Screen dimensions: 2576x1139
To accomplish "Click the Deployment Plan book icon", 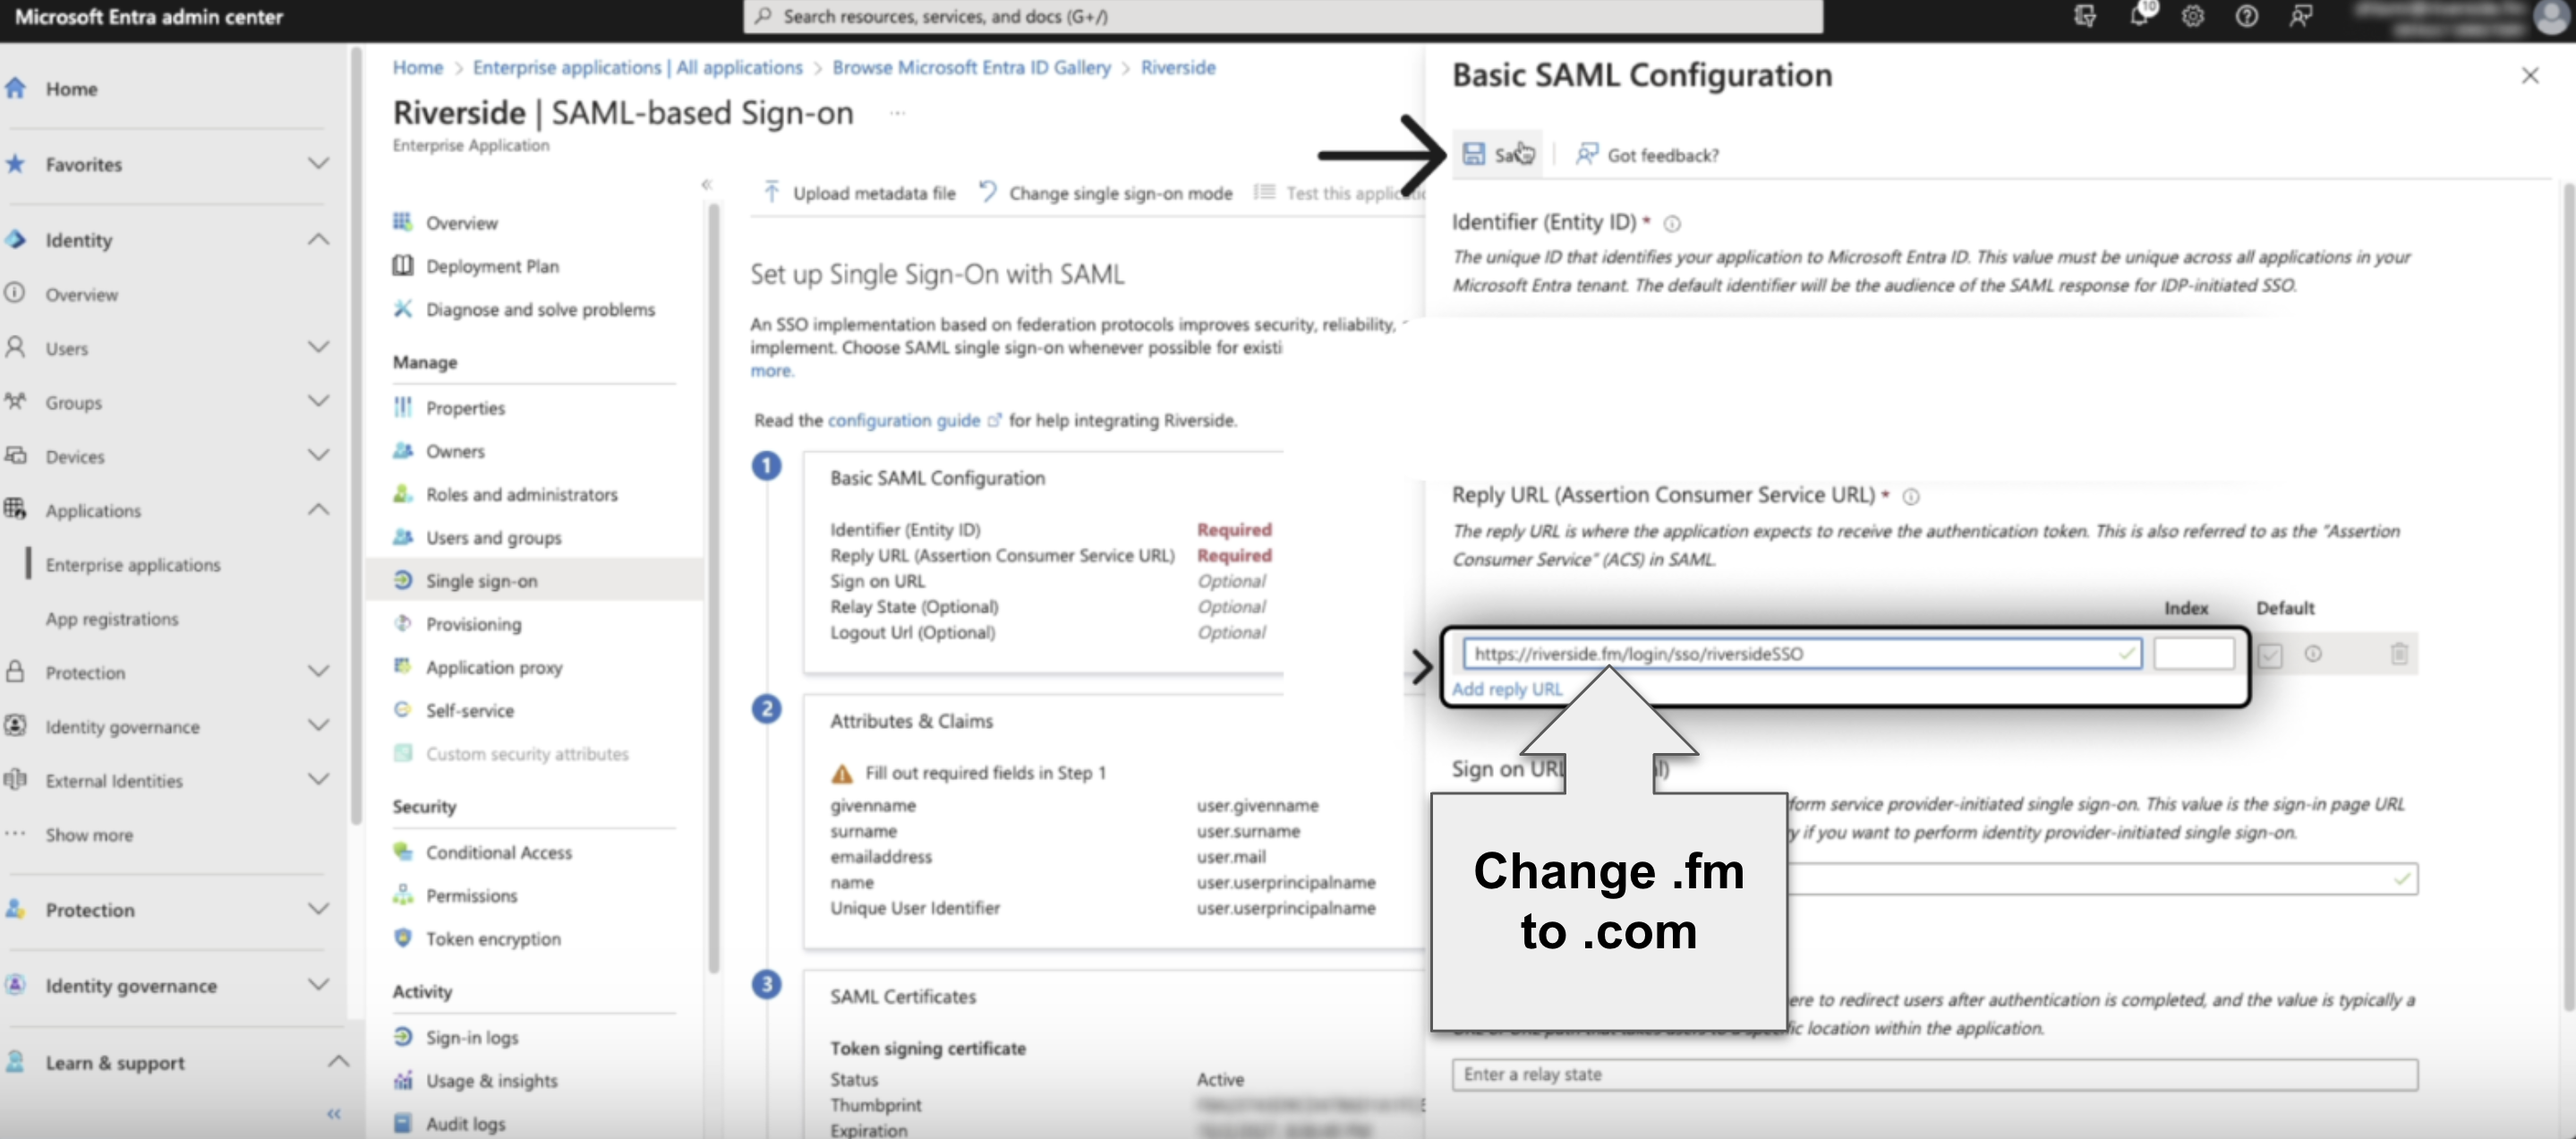I will pyautogui.click(x=402, y=265).
